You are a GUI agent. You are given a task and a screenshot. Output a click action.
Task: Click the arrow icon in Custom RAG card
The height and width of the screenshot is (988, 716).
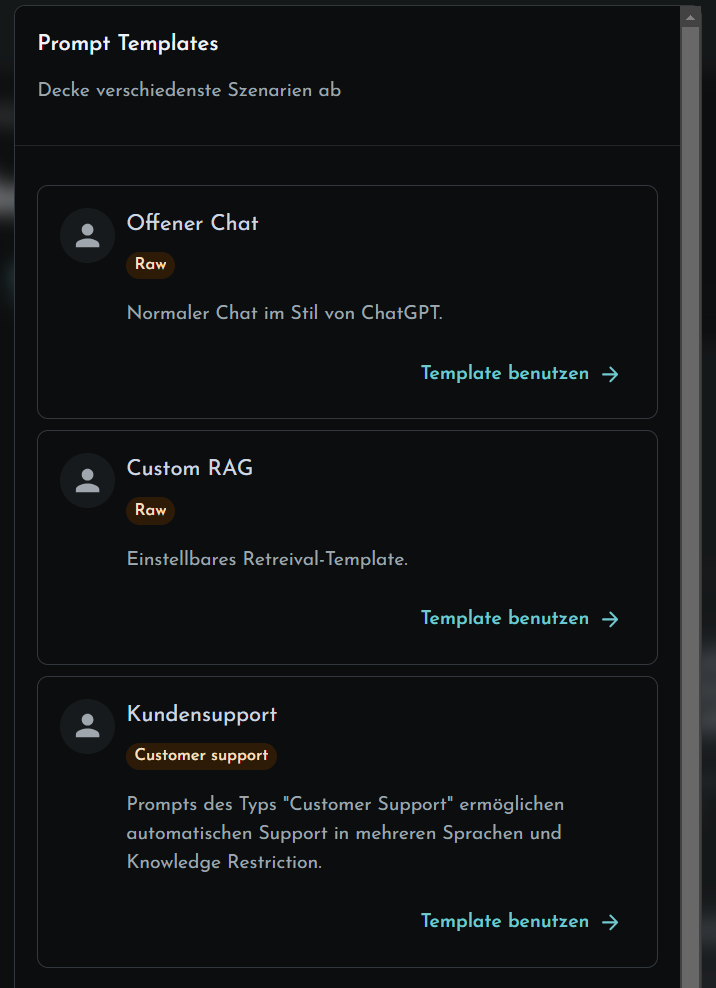(x=610, y=619)
